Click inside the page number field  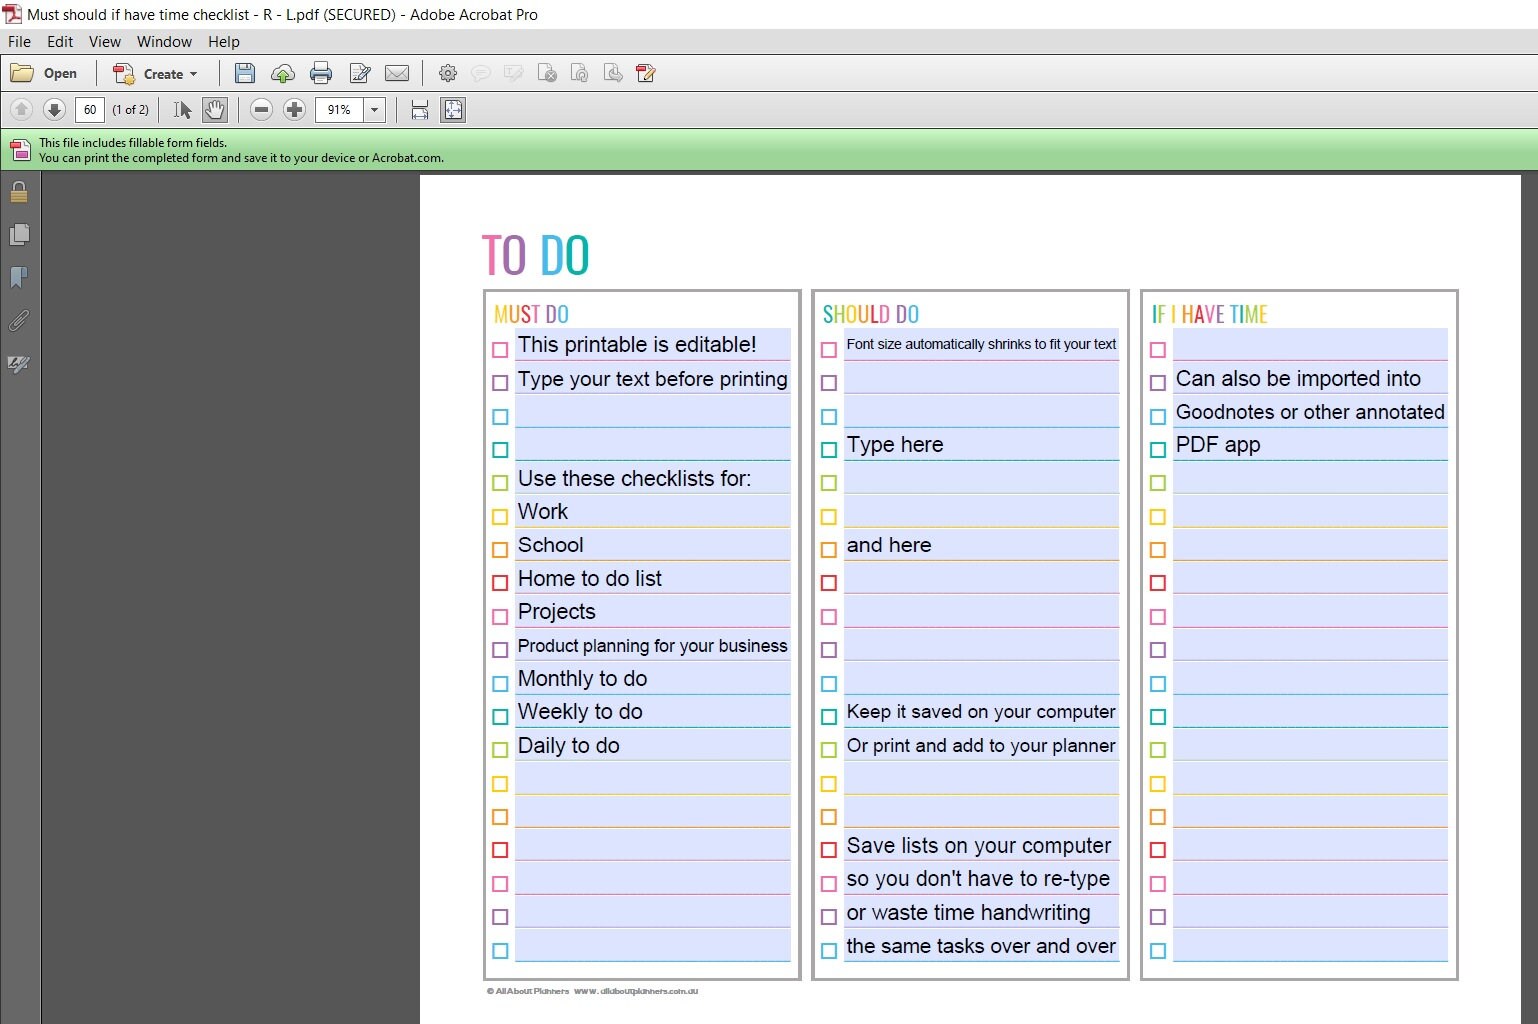click(90, 110)
